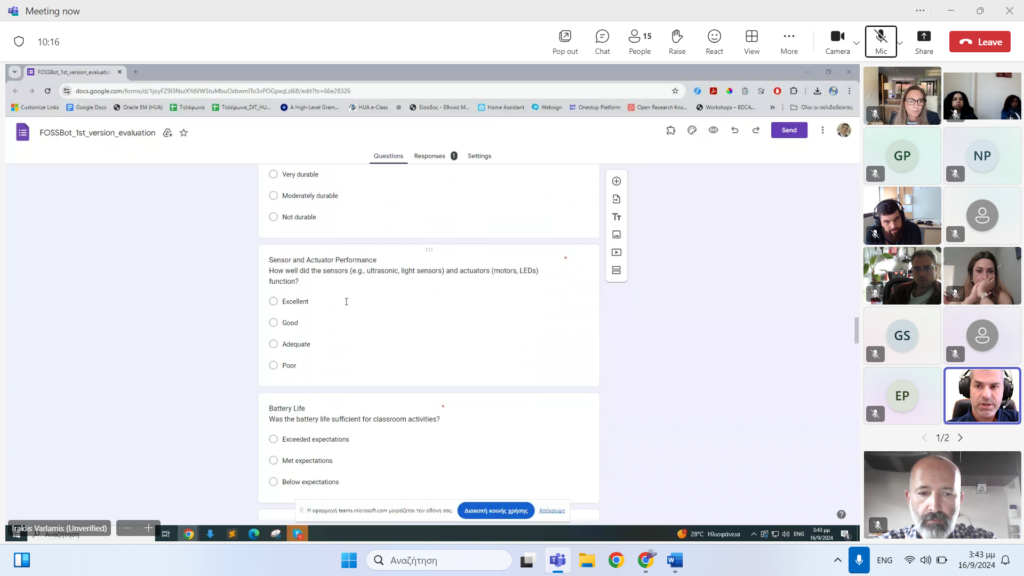Viewport: 1024px width, 576px height.
Task: Open Teams window ellipsis settings menu
Action: [920, 10]
